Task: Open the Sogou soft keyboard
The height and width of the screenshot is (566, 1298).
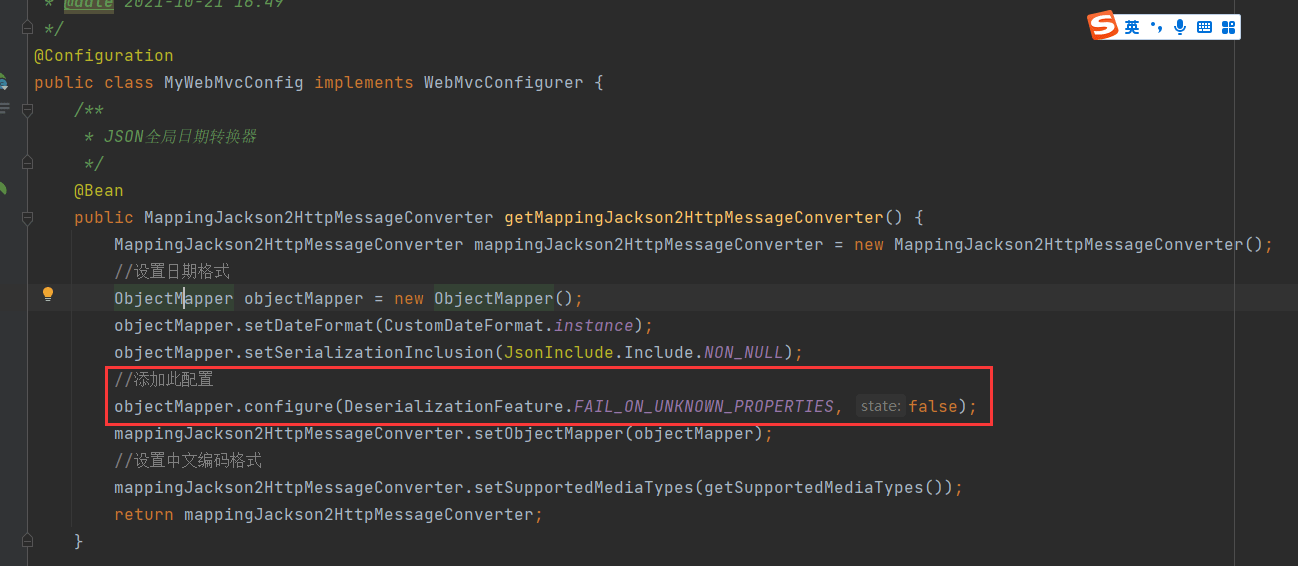Action: point(1204,27)
